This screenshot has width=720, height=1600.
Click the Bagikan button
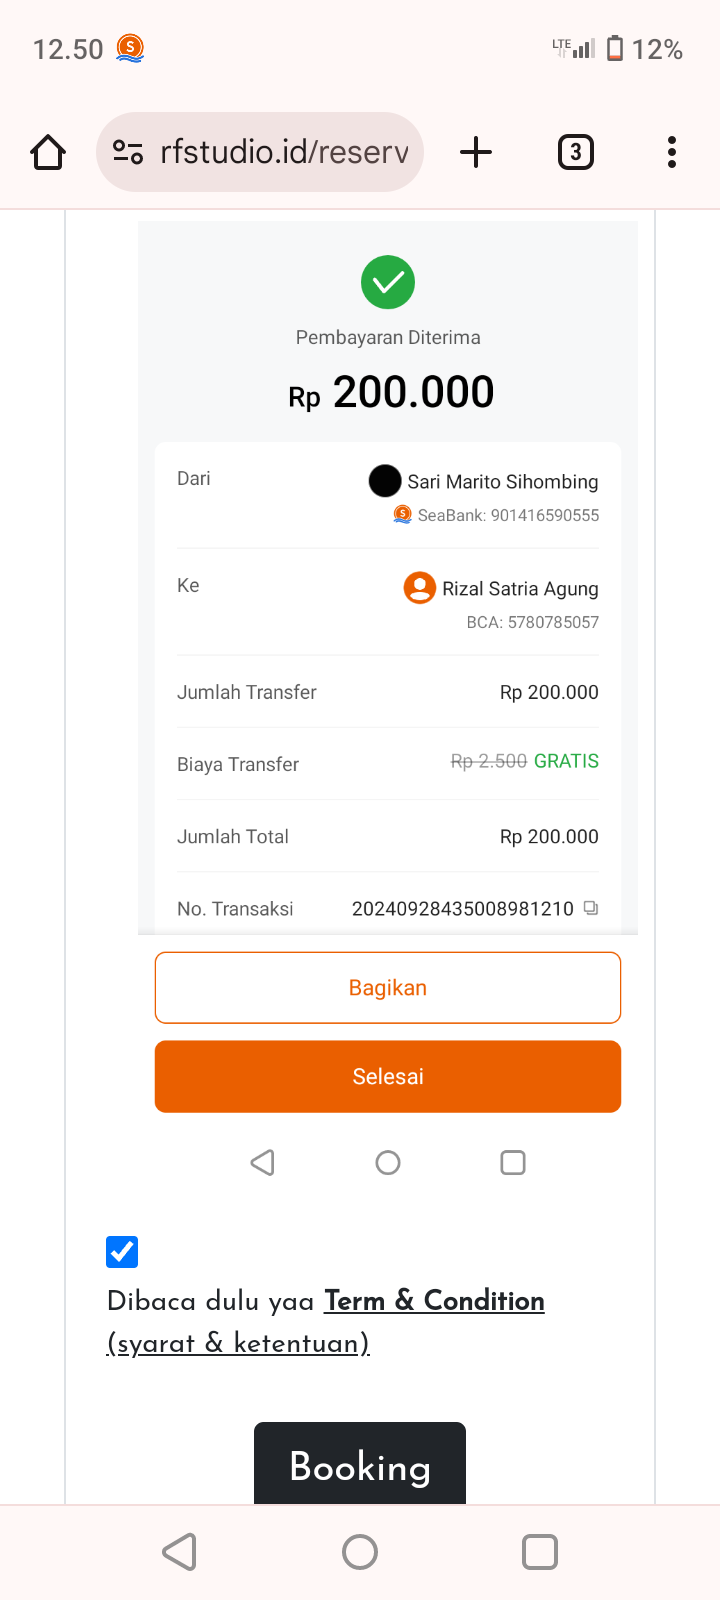click(388, 988)
